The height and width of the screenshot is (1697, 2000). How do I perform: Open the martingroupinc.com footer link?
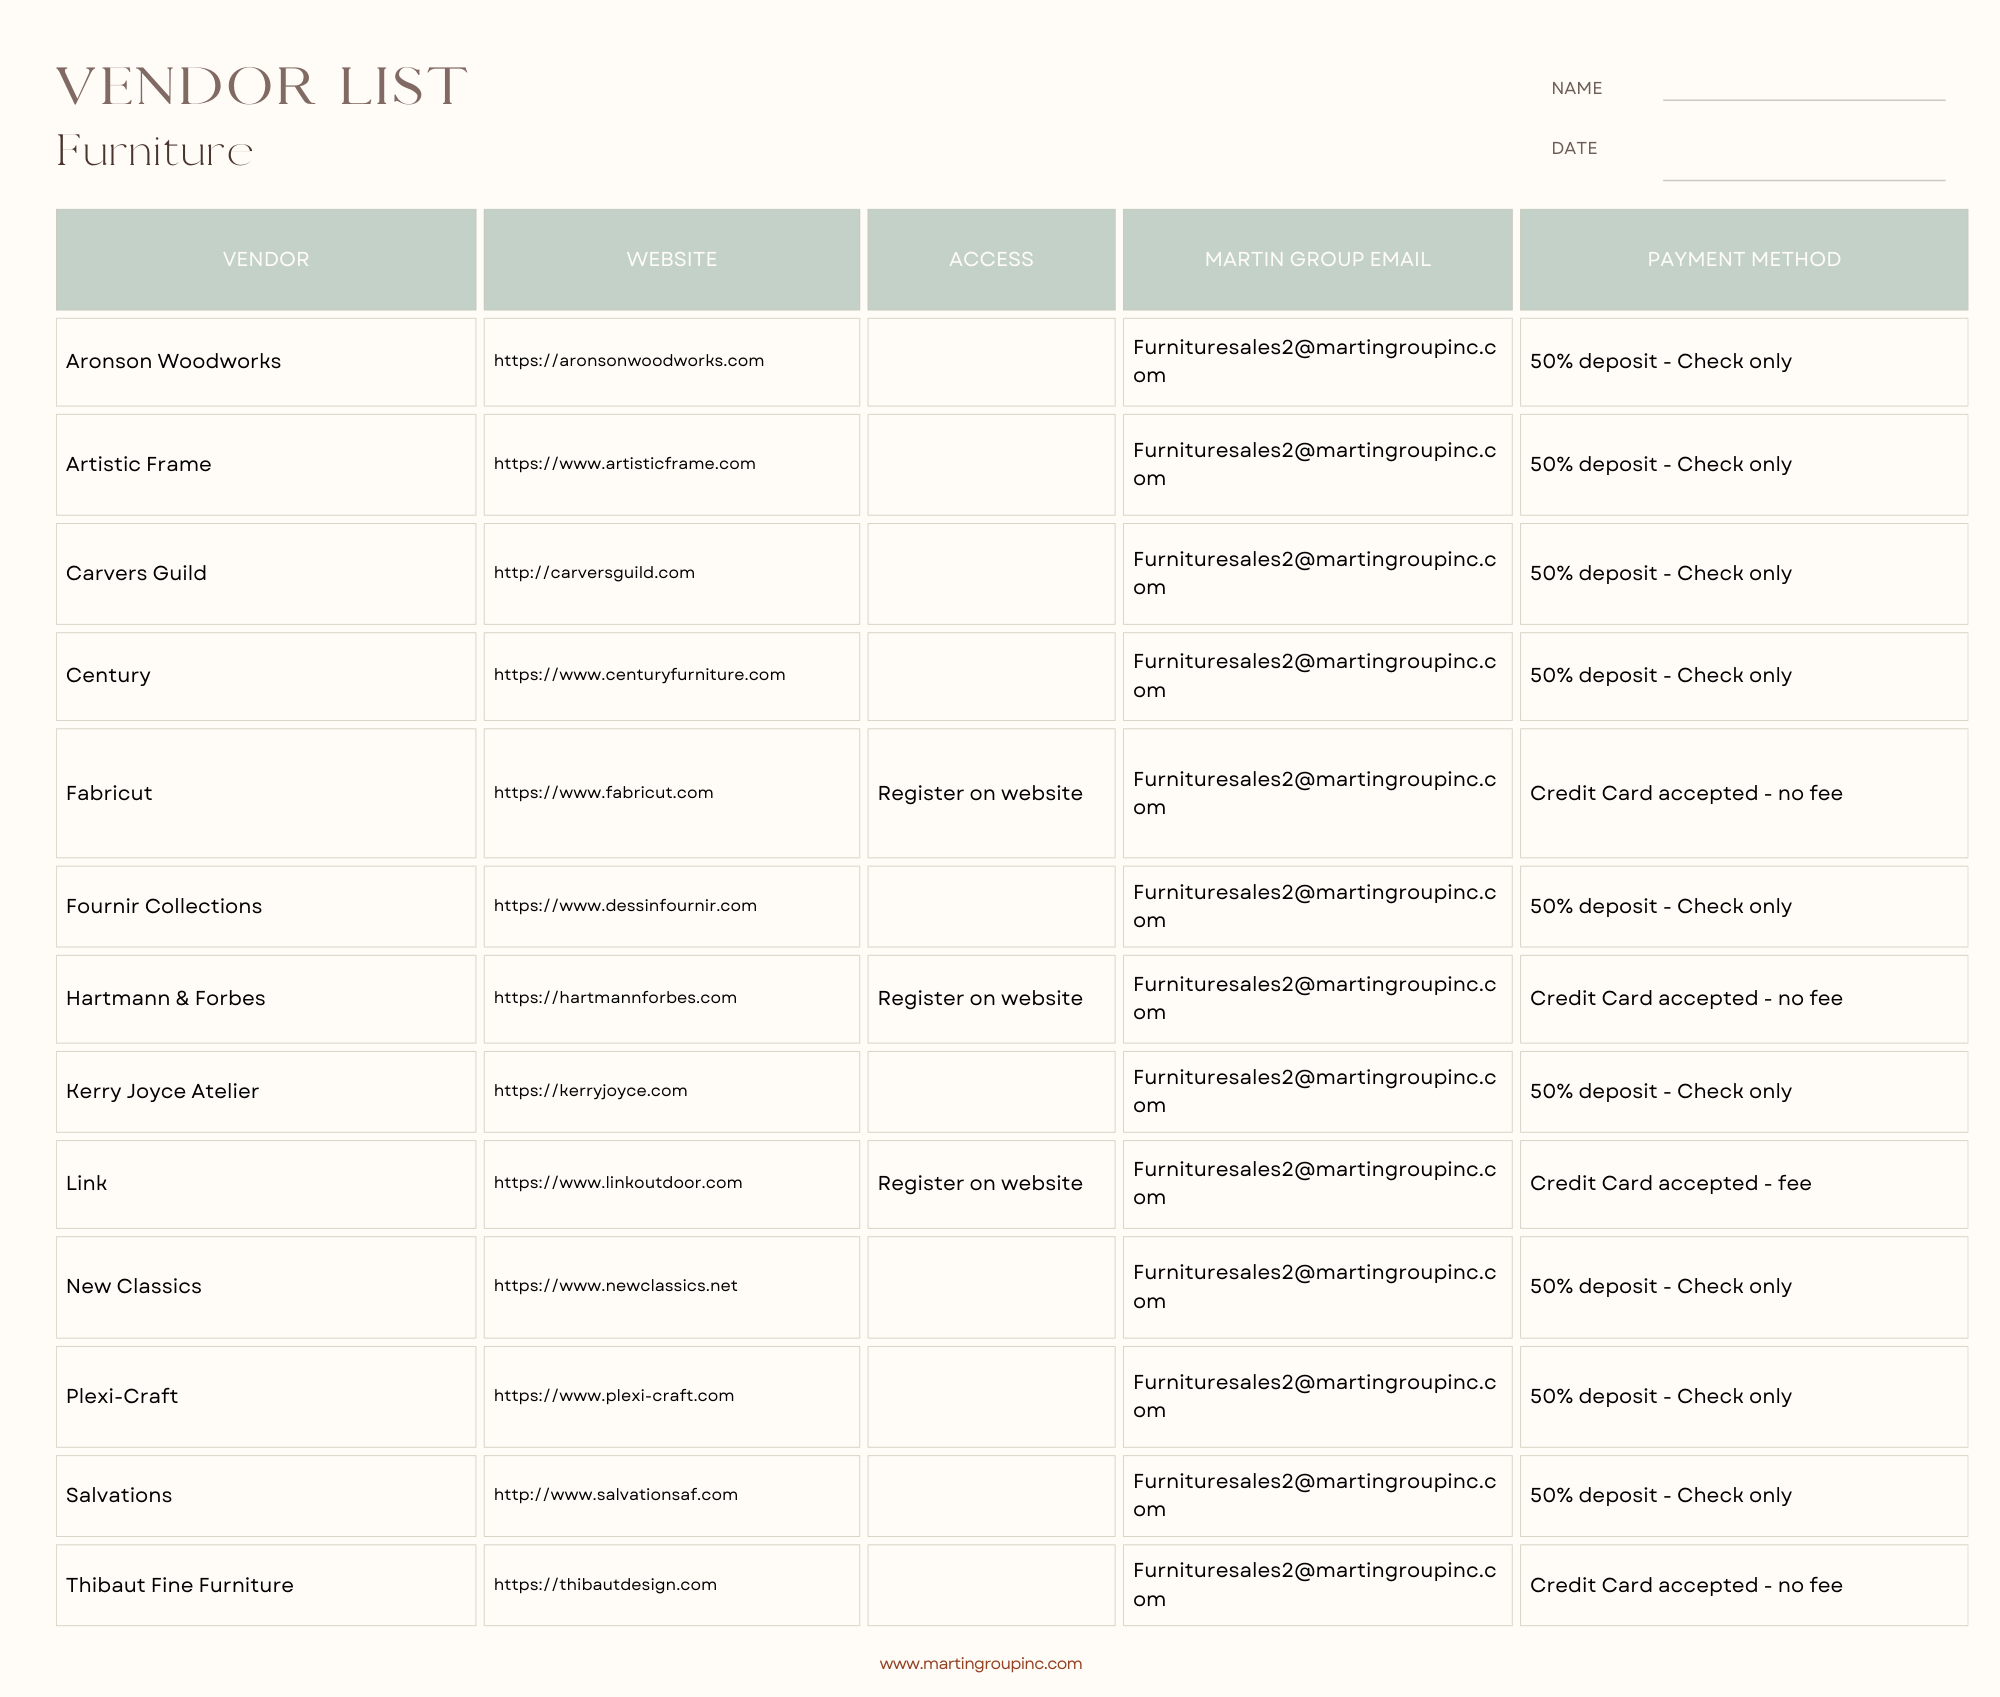coord(980,1664)
